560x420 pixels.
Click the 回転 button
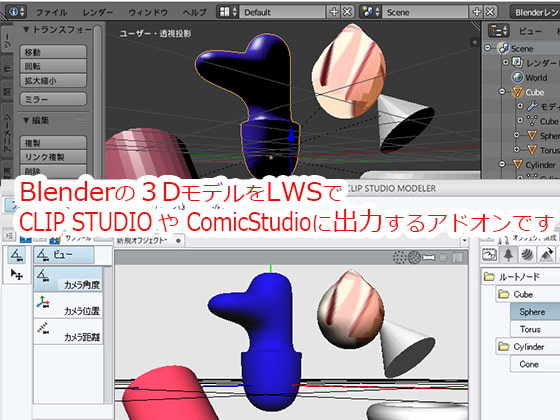[x=53, y=66]
